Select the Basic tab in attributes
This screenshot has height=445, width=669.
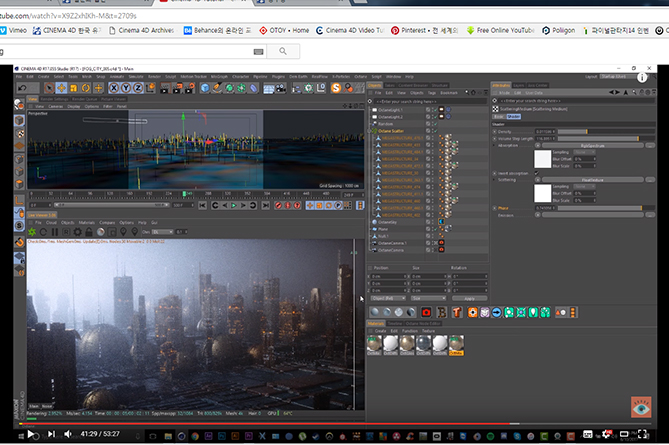click(499, 116)
